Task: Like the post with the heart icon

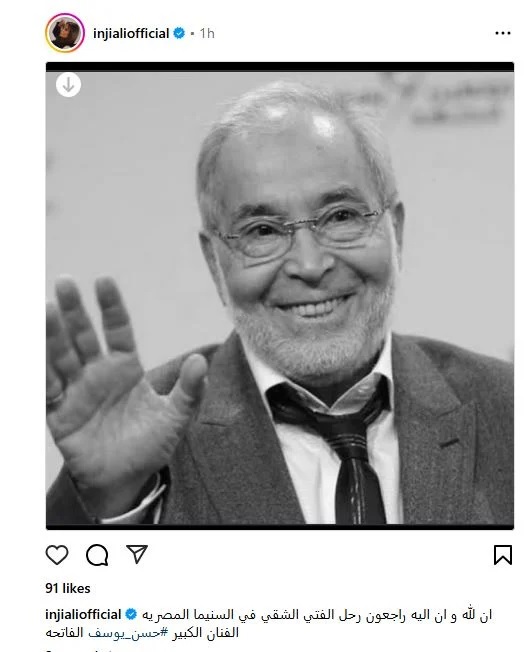Action: (x=57, y=555)
